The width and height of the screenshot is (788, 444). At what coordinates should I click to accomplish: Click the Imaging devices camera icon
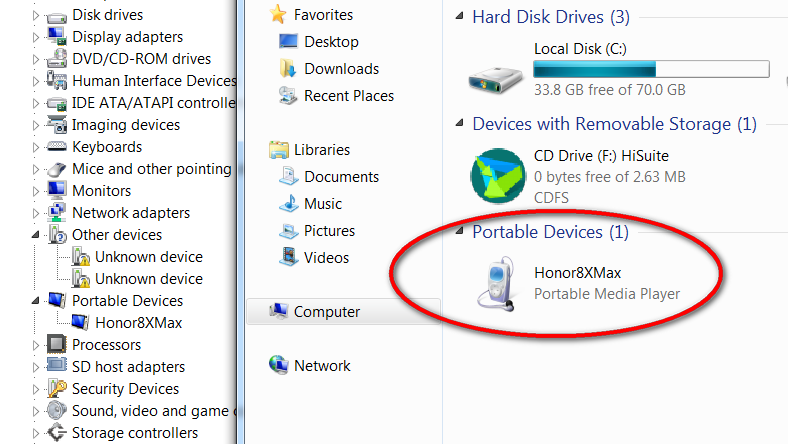point(56,125)
